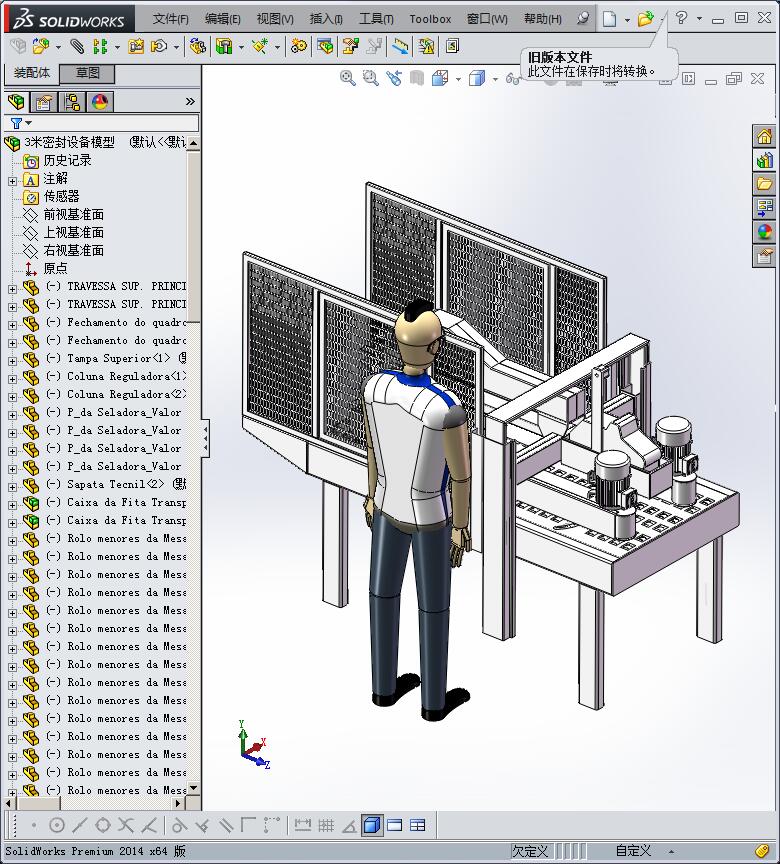Image resolution: width=780 pixels, height=864 pixels.
Task: Expand Sapata Tecnil<2> tree node
Action: pyautogui.click(x=12, y=487)
